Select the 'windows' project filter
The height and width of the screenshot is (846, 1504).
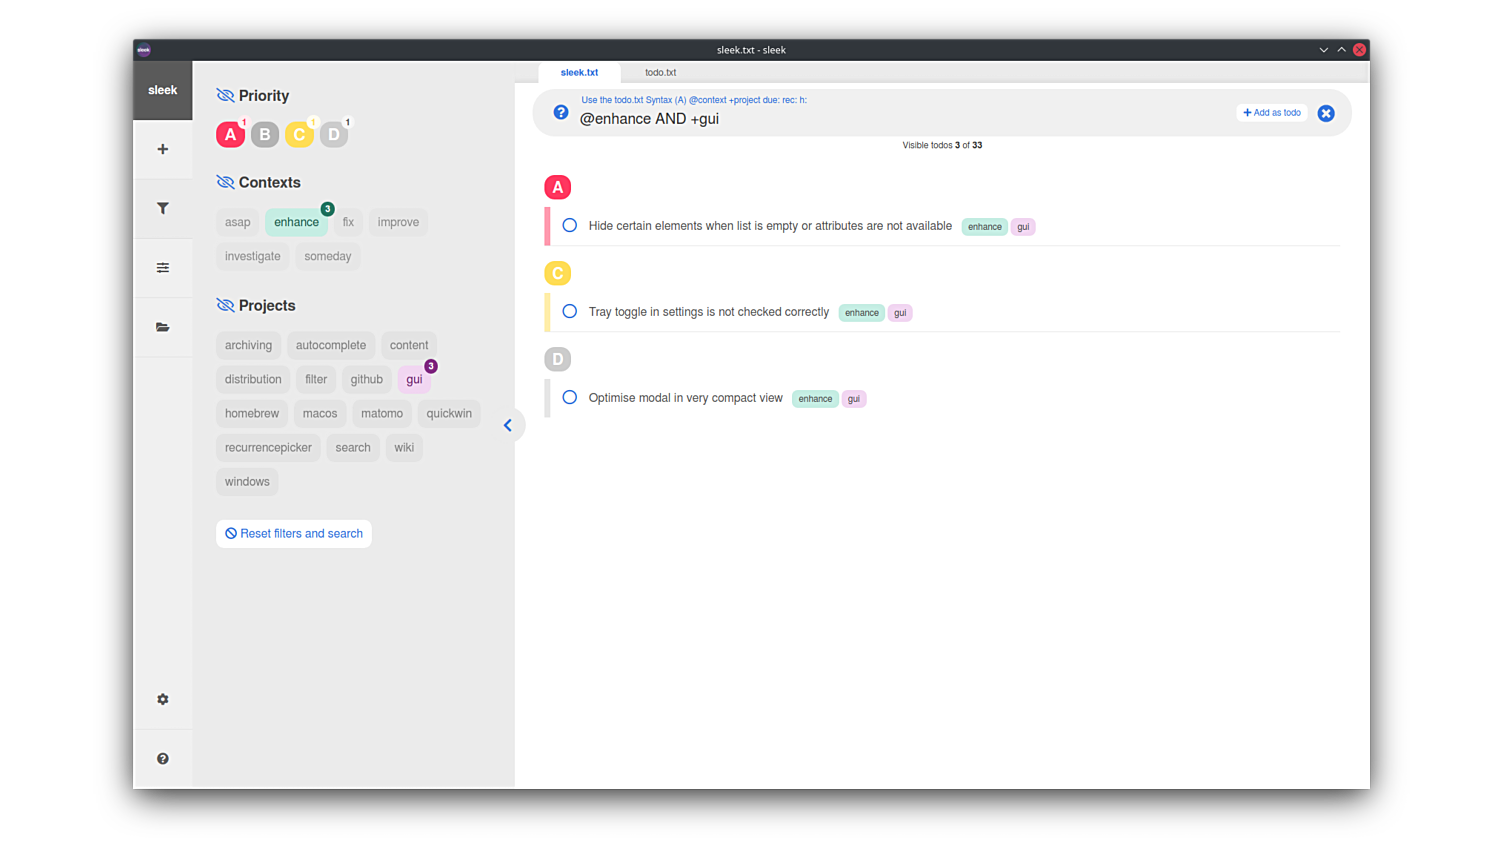click(x=247, y=481)
